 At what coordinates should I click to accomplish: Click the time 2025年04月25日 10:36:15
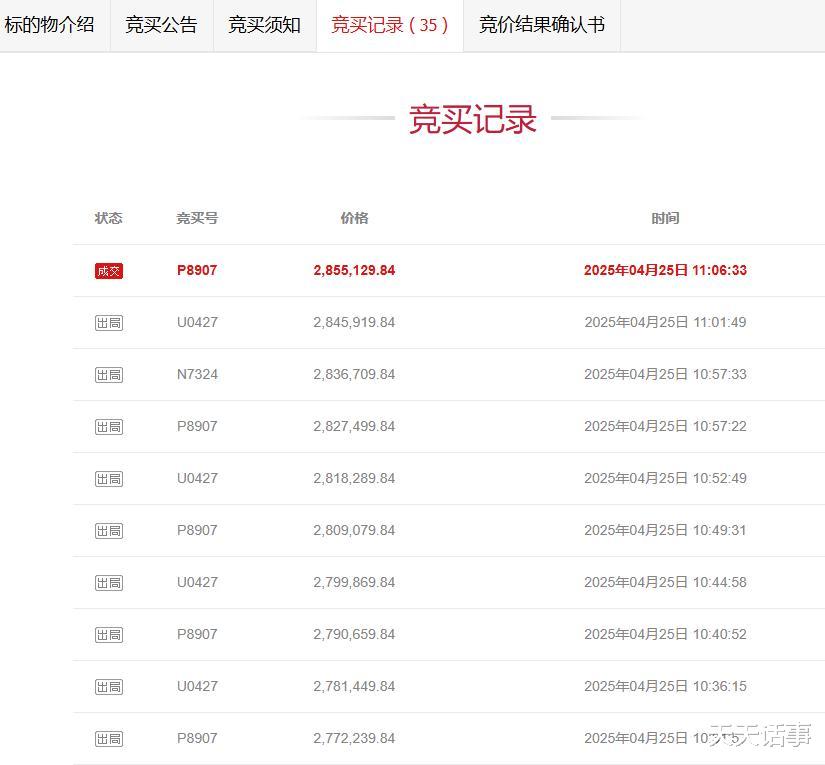pos(665,687)
